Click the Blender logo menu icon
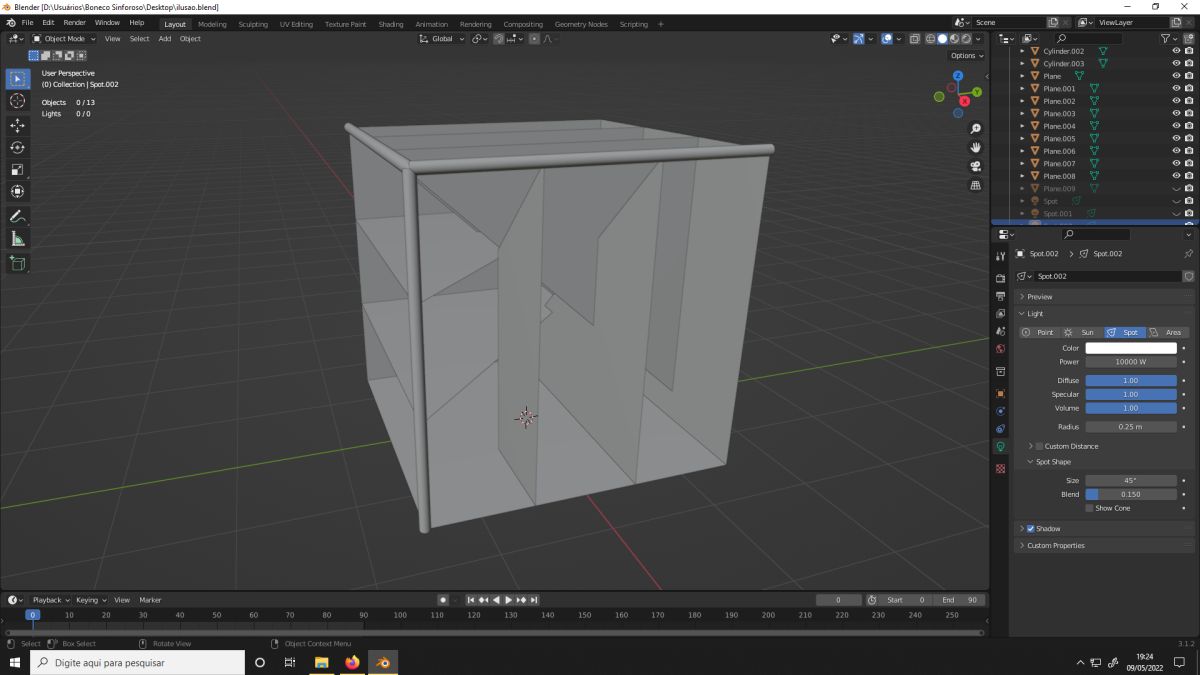The image size is (1200, 675). point(10,22)
